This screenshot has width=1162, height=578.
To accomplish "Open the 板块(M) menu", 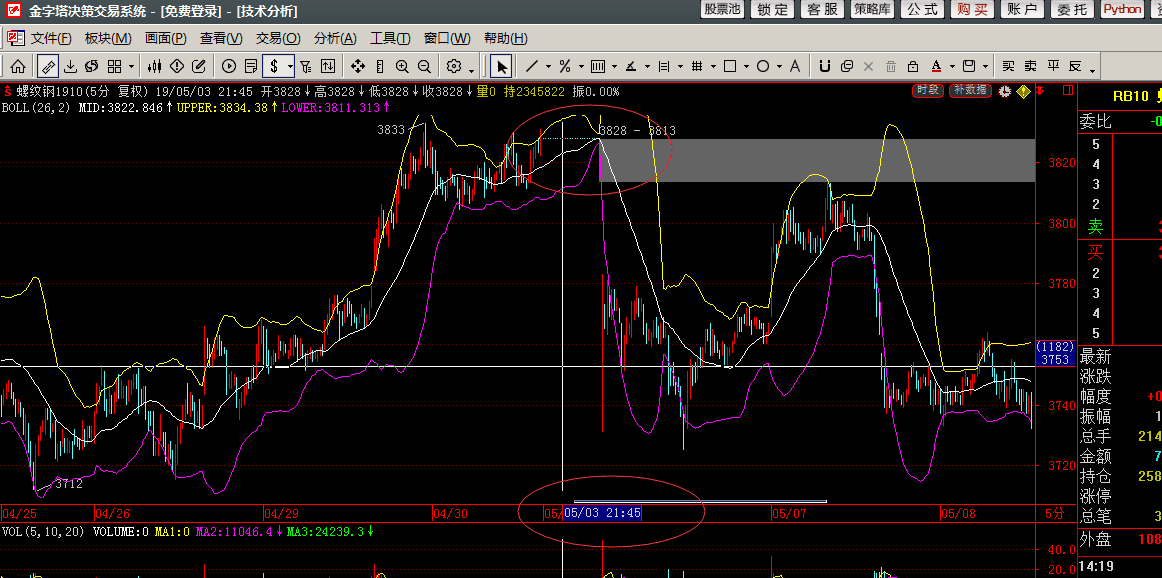I will [108, 39].
